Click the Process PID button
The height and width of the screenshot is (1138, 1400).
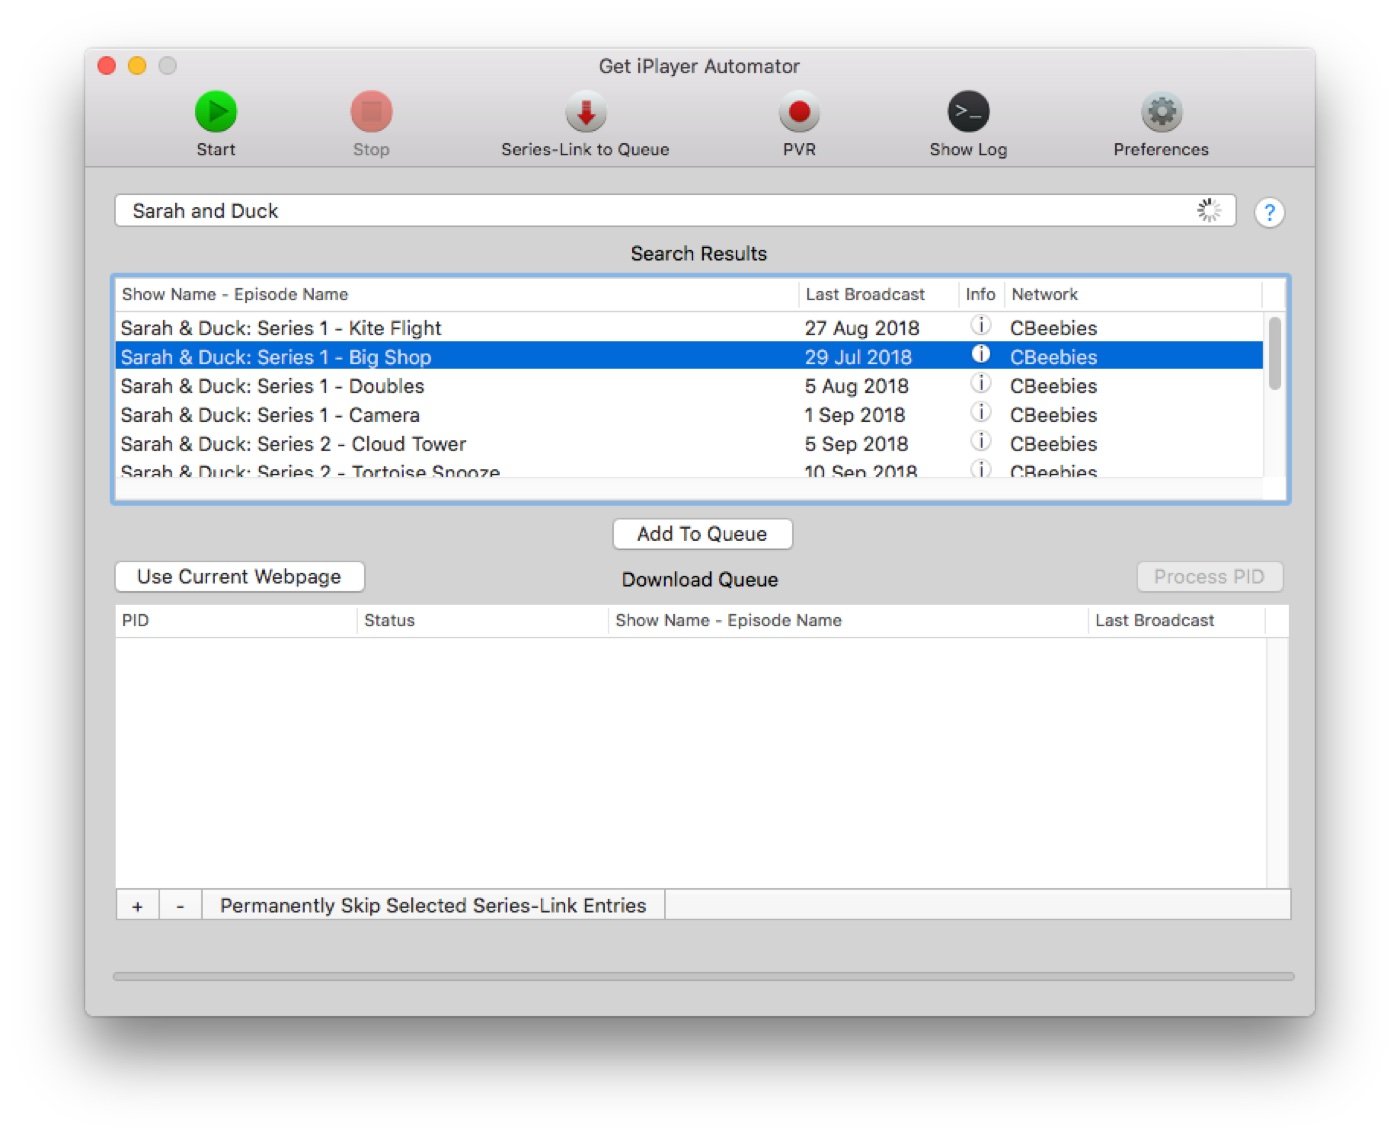(1209, 576)
